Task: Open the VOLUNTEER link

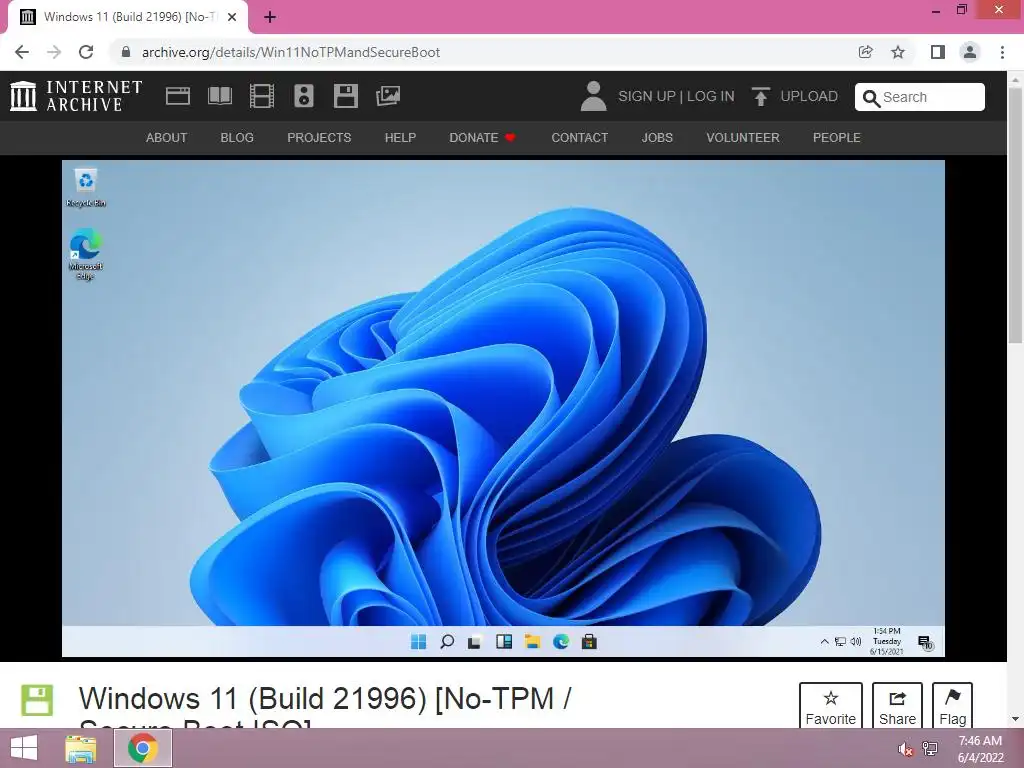Action: tap(743, 138)
